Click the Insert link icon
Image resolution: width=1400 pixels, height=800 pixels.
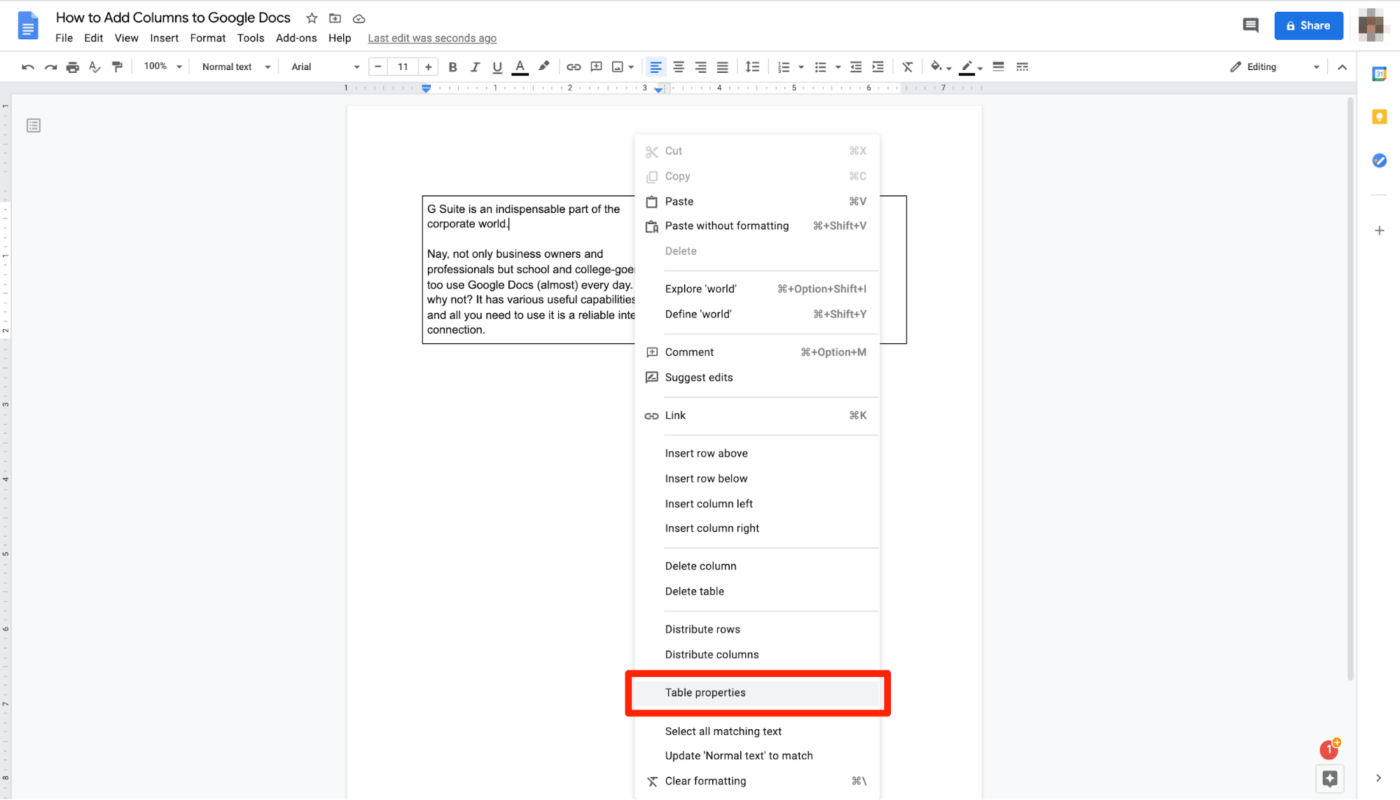573,66
